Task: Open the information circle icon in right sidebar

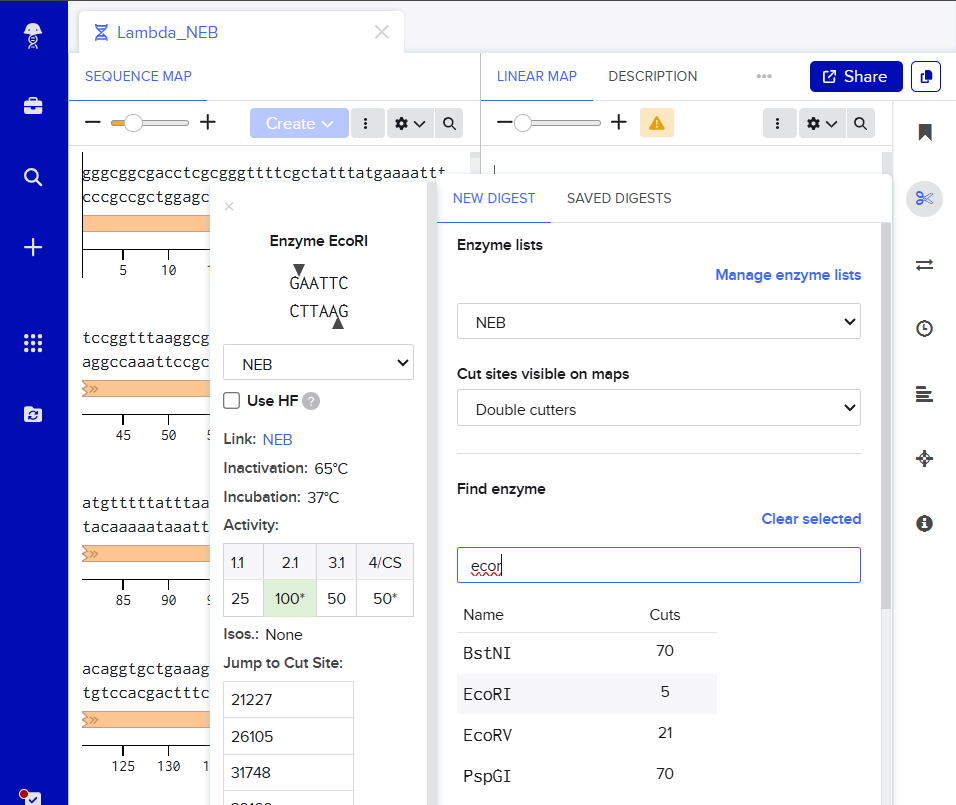Action: [924, 523]
